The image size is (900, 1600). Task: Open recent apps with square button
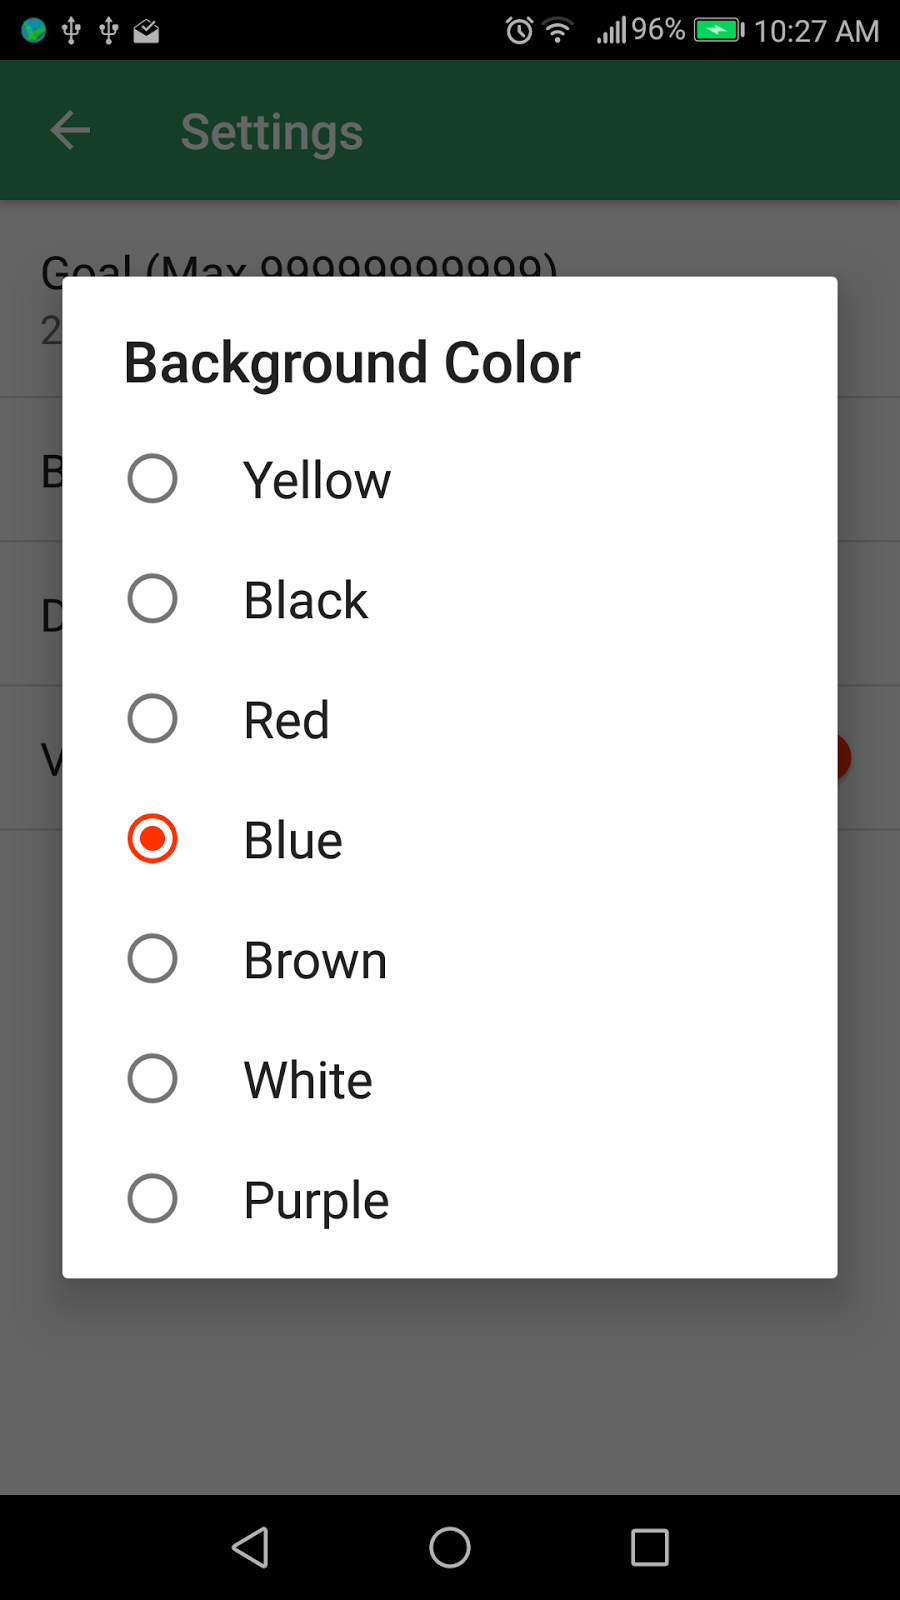pyautogui.click(x=649, y=1547)
